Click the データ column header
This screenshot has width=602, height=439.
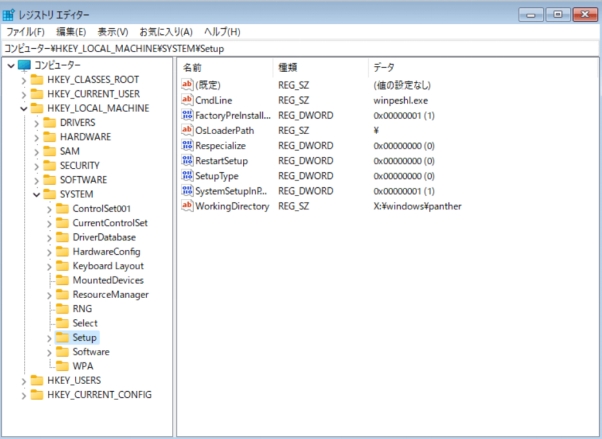(483, 68)
